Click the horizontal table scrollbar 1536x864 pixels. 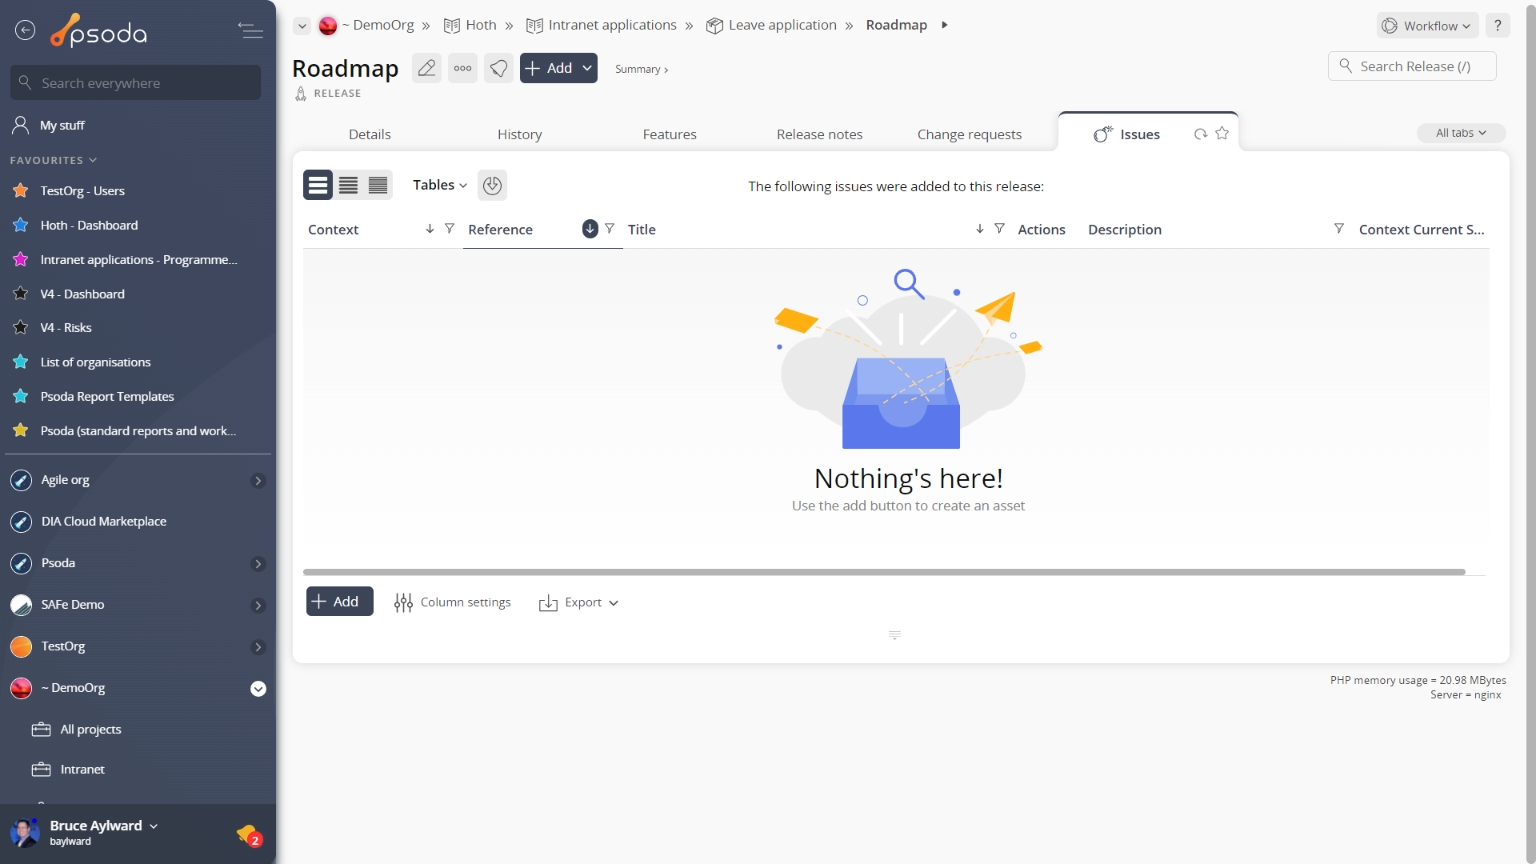coord(884,572)
